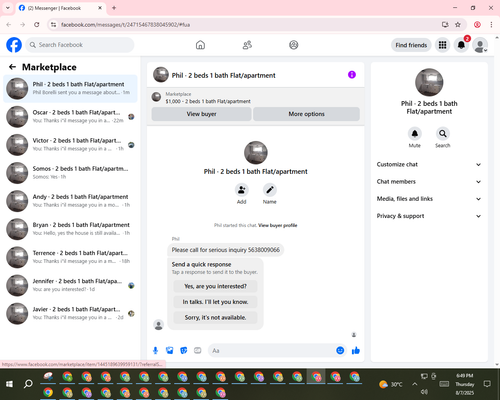Click the More options button
Viewport: 500px width, 400px height.
coord(306,114)
